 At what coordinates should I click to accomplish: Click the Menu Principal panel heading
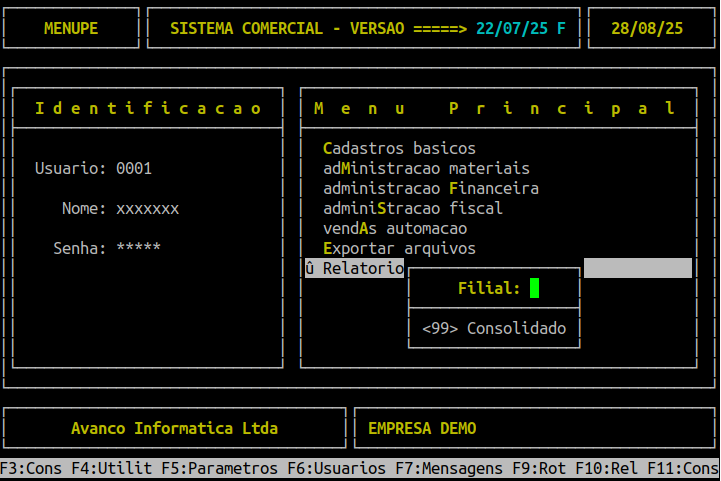(x=494, y=109)
